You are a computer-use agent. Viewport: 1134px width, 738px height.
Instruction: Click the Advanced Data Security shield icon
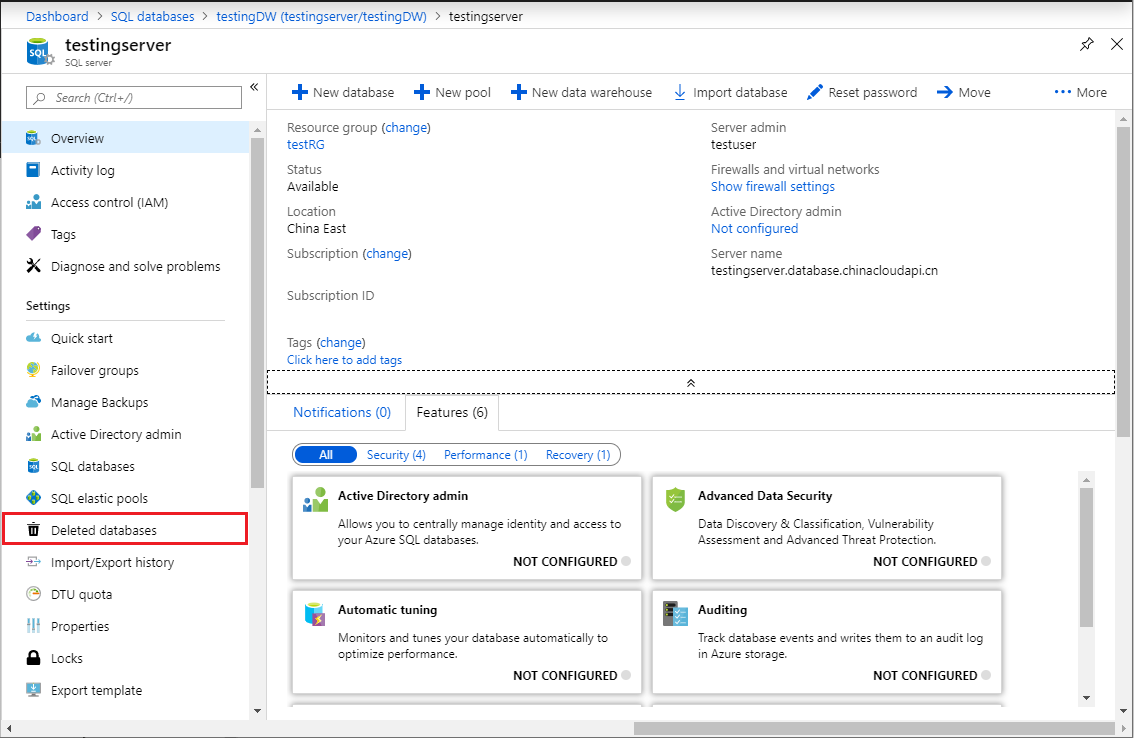pos(675,500)
